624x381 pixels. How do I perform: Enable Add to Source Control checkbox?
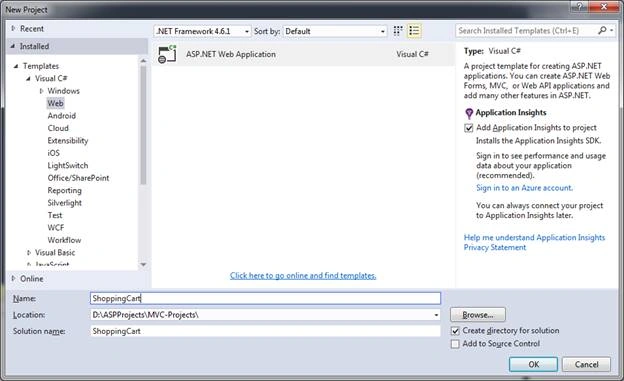[455, 344]
